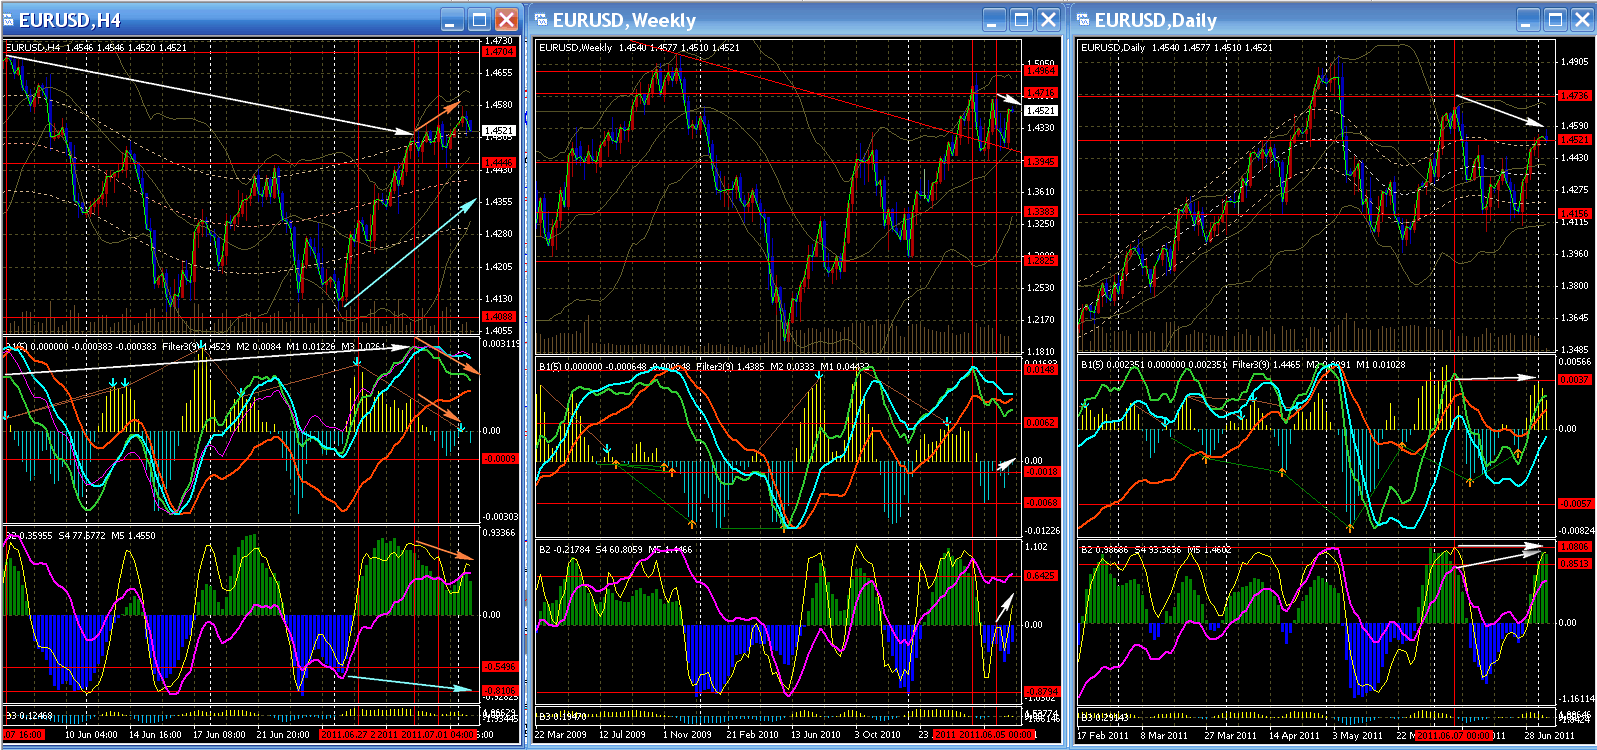Click the 1.3960 price level on Daily scale

[x=1574, y=254]
